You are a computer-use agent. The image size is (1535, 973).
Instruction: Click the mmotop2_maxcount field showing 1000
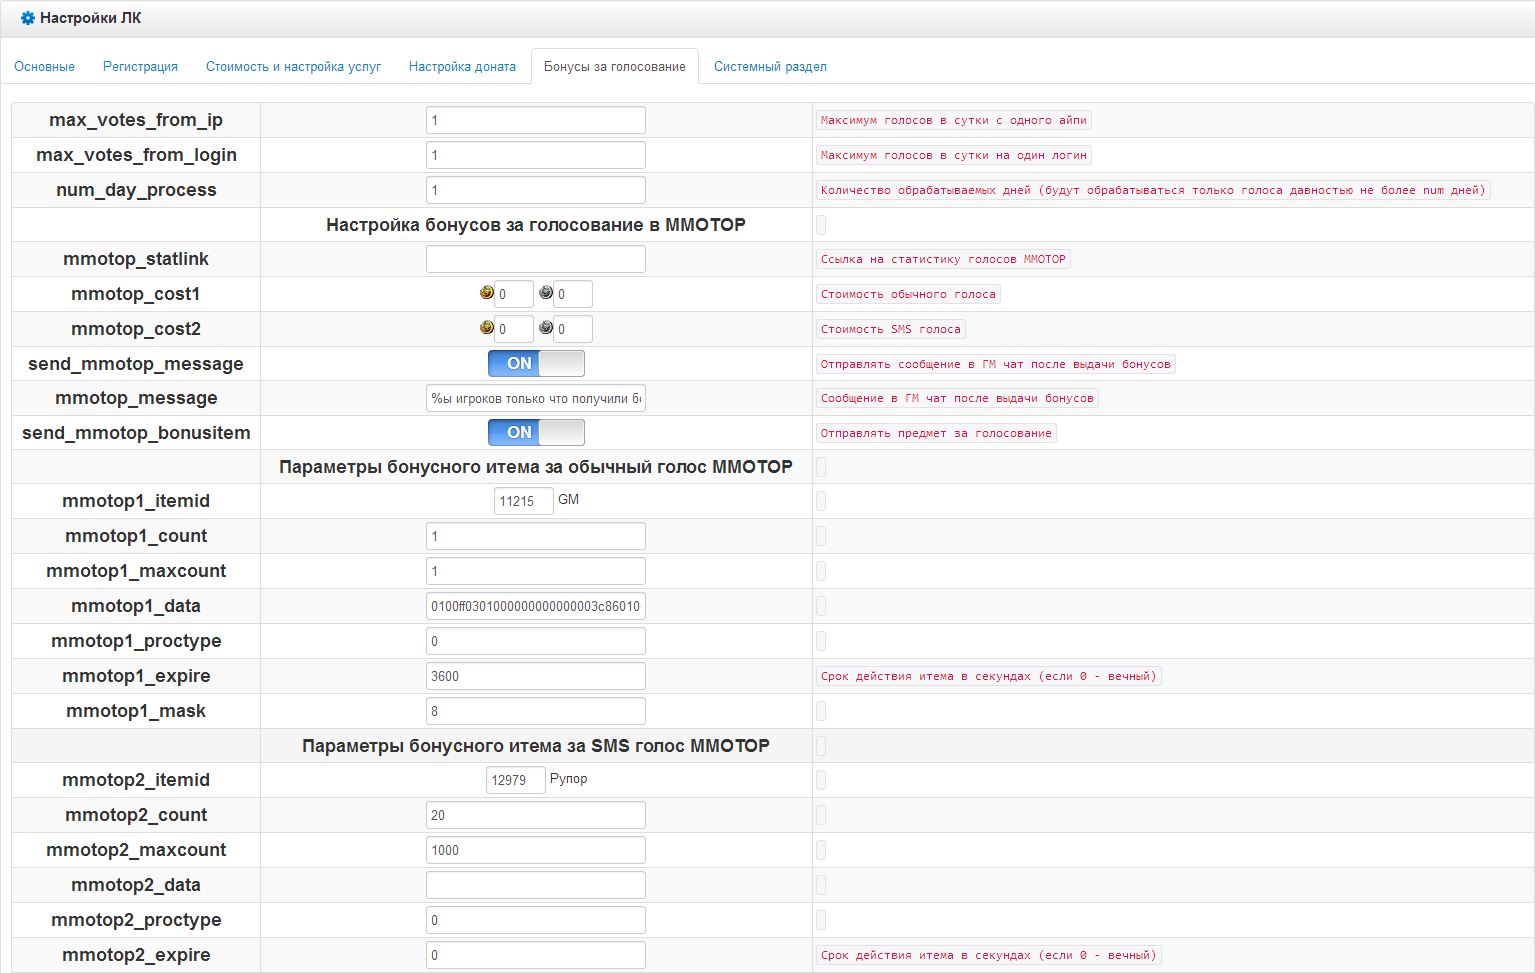pos(536,850)
